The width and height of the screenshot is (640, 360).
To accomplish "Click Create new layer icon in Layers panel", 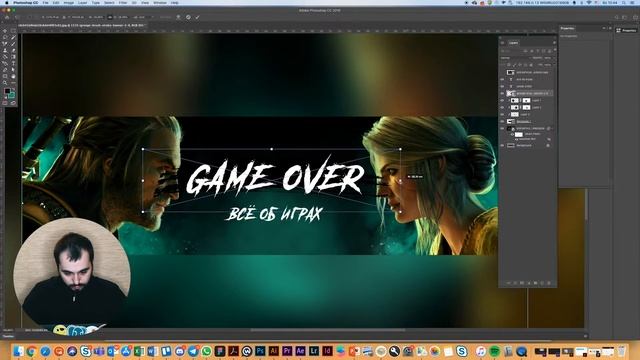I will tap(542, 282).
